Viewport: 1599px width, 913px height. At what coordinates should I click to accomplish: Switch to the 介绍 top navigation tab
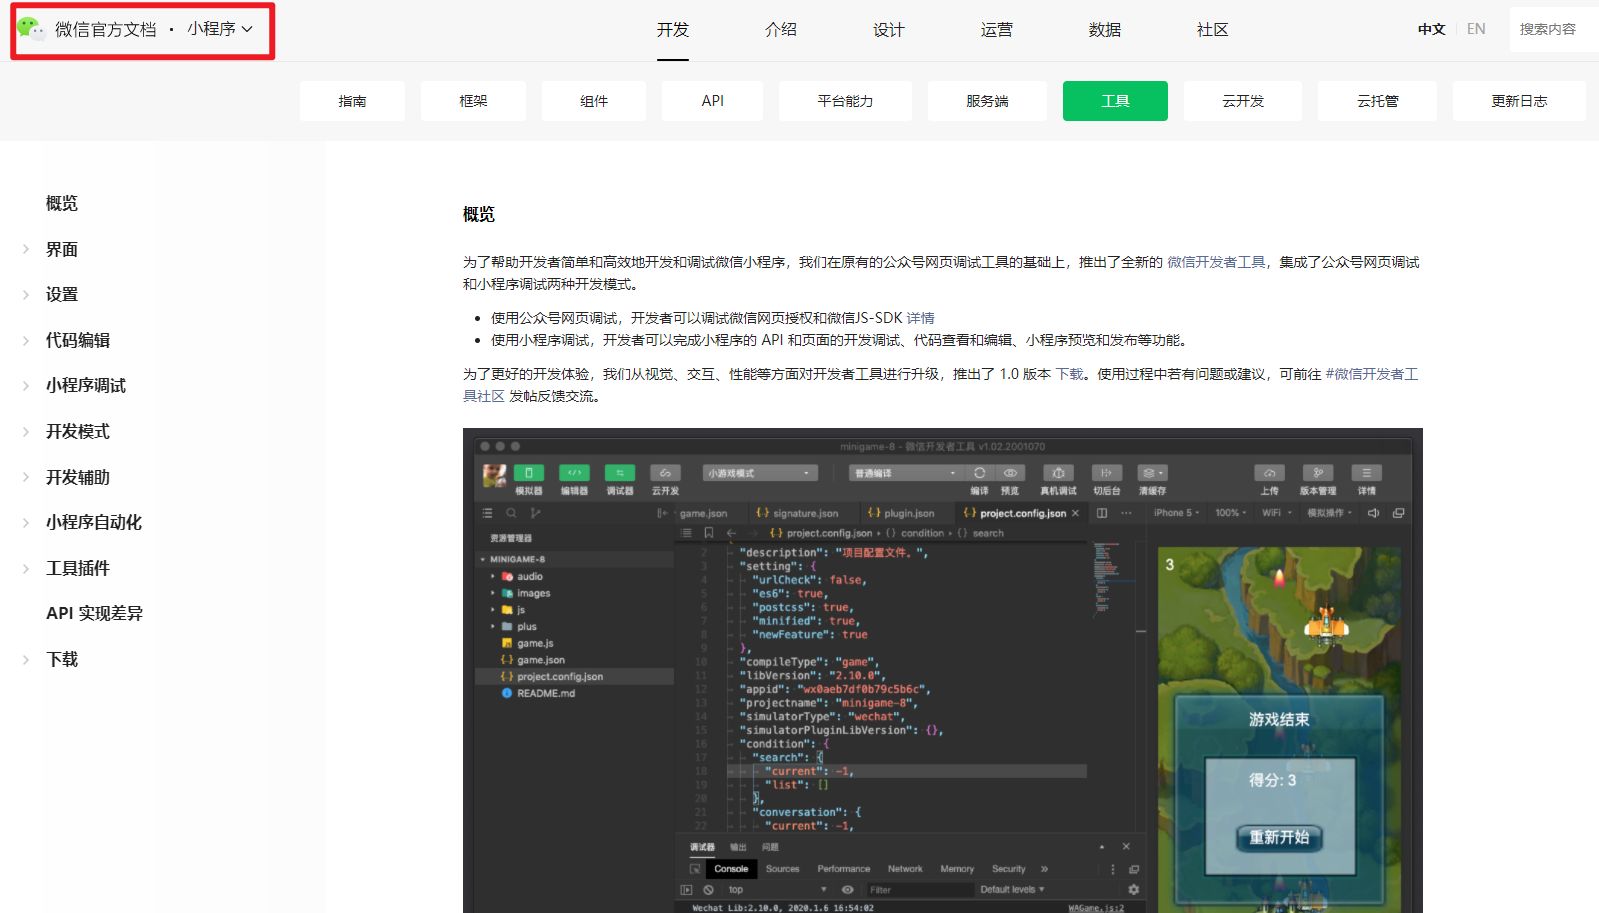coord(781,30)
